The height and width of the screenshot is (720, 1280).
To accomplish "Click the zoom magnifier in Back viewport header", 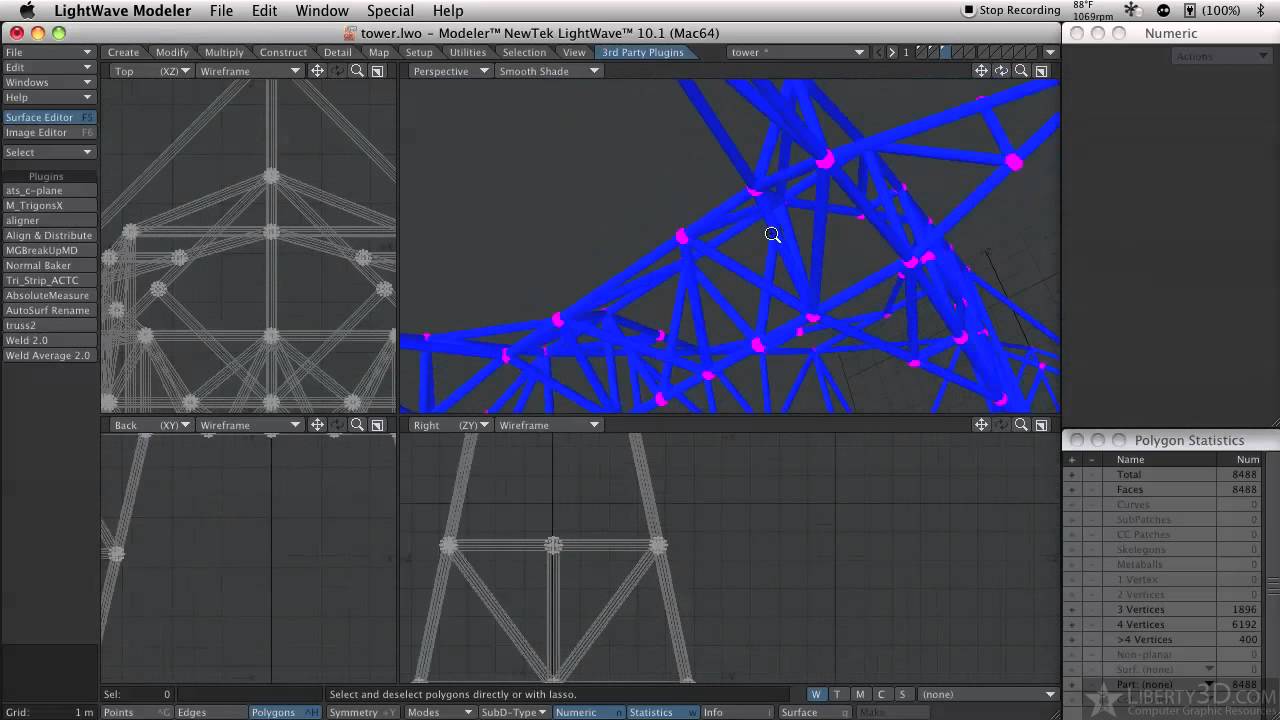I will pos(357,425).
